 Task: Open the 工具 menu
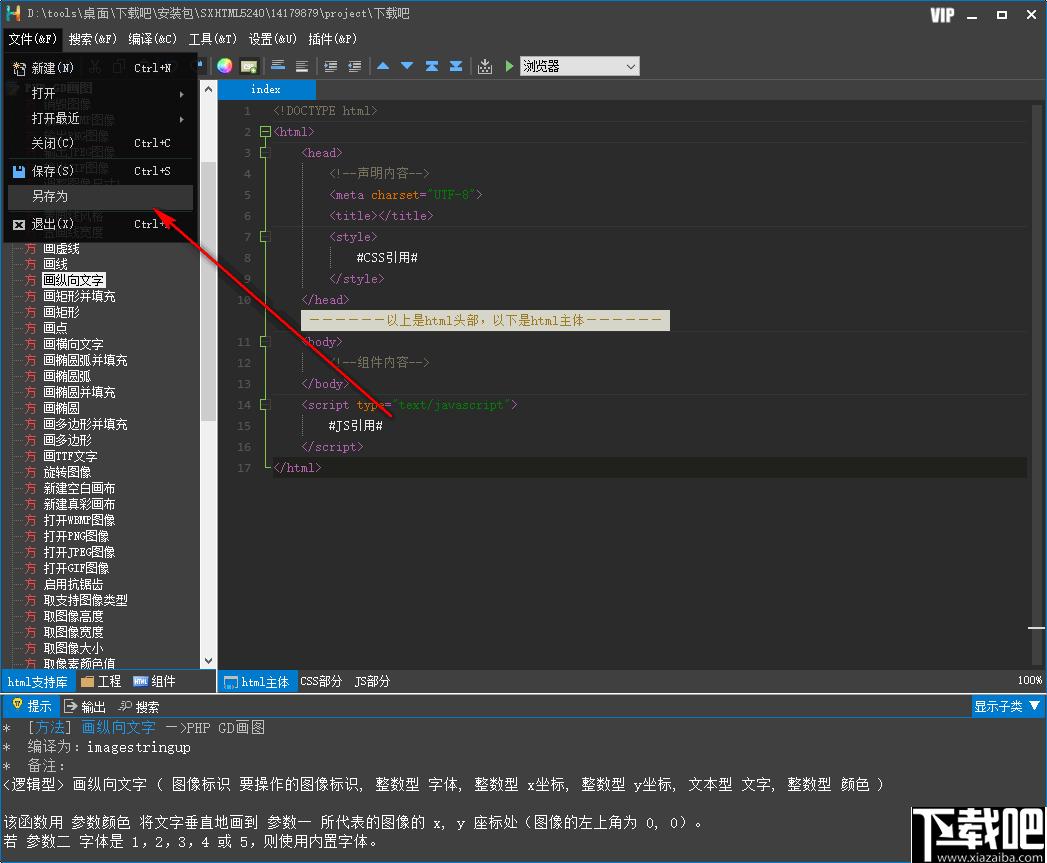212,39
